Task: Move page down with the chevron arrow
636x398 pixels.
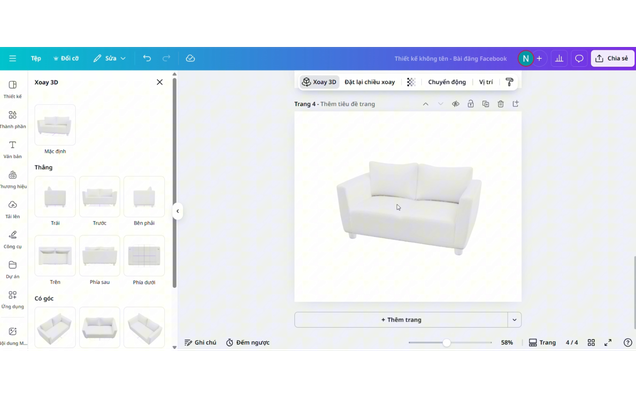Action: pos(440,104)
